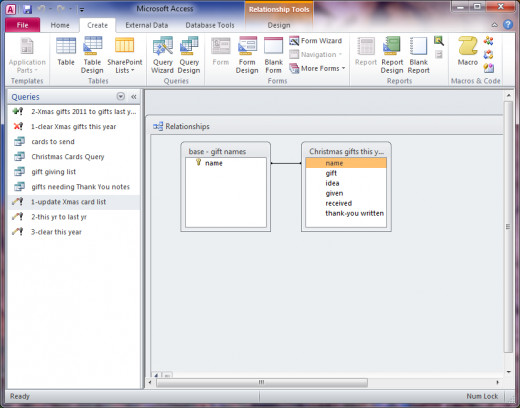Expand the More Forms dropdown
520x408 pixels.
[x=317, y=68]
